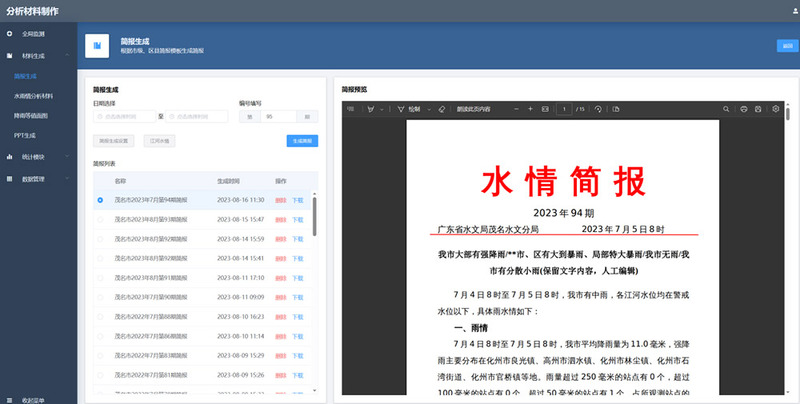The image size is (800, 404).
Task: Expand the 数据管理 menu chevron
Action: pos(67,179)
